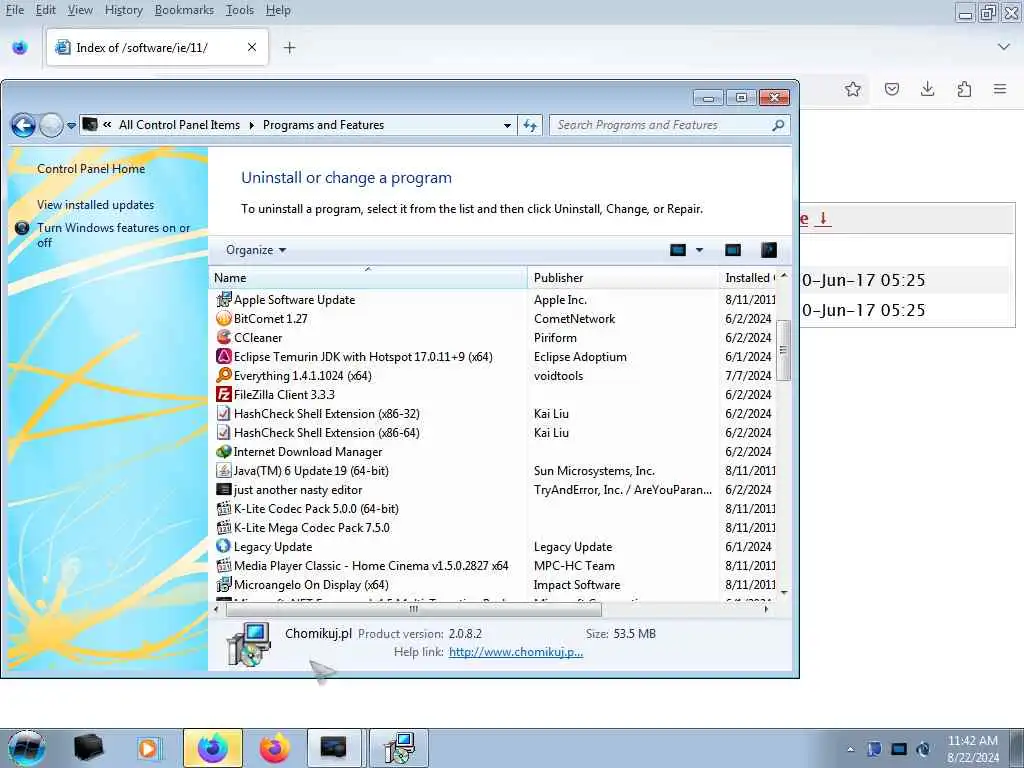This screenshot has height=768, width=1024.
Task: Open Firefox Help menu
Action: pyautogui.click(x=278, y=10)
